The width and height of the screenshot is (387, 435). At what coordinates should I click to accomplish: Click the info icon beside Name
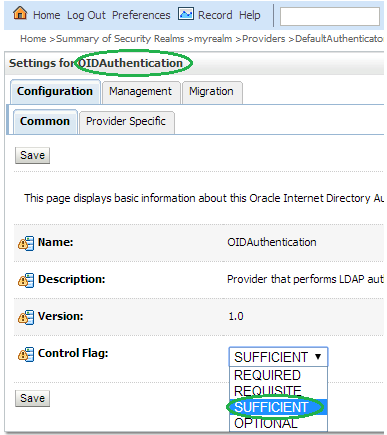pyautogui.click(x=26, y=243)
